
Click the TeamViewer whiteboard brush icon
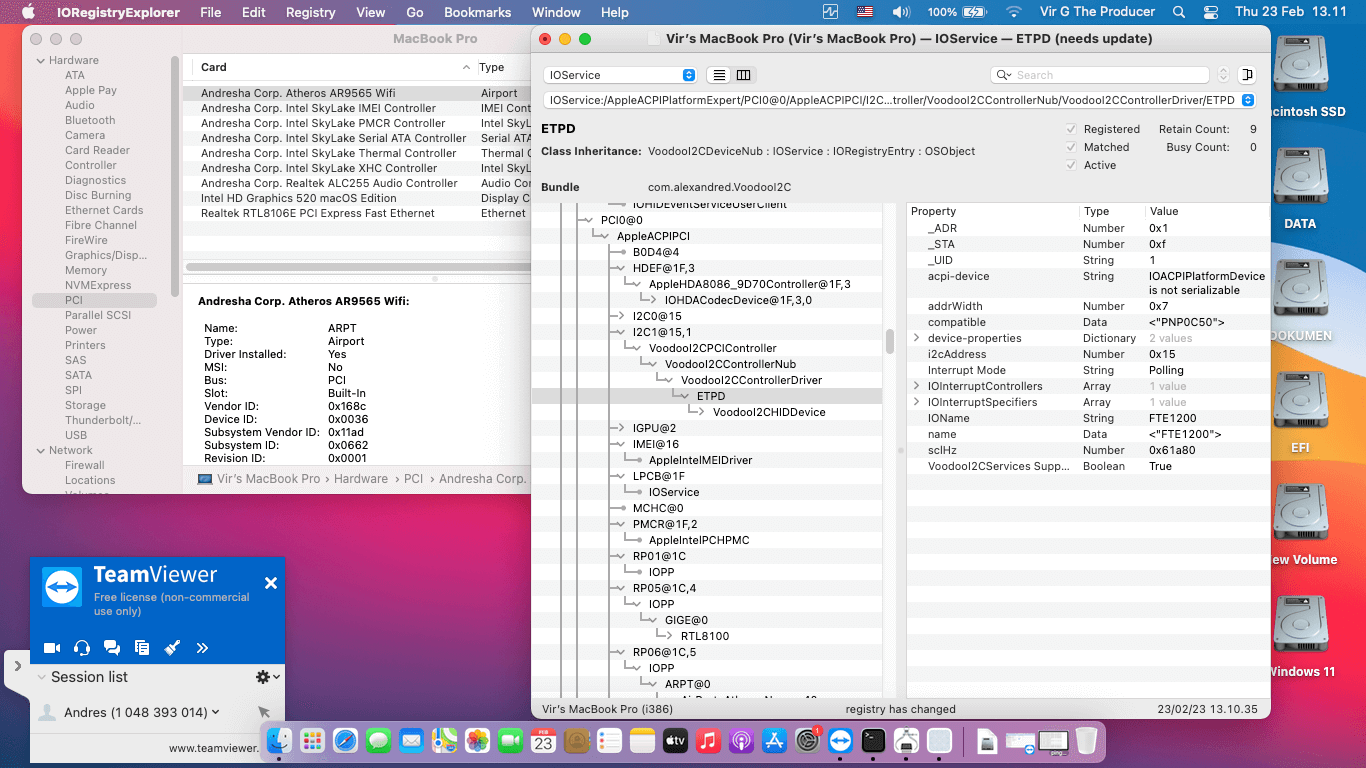click(172, 648)
